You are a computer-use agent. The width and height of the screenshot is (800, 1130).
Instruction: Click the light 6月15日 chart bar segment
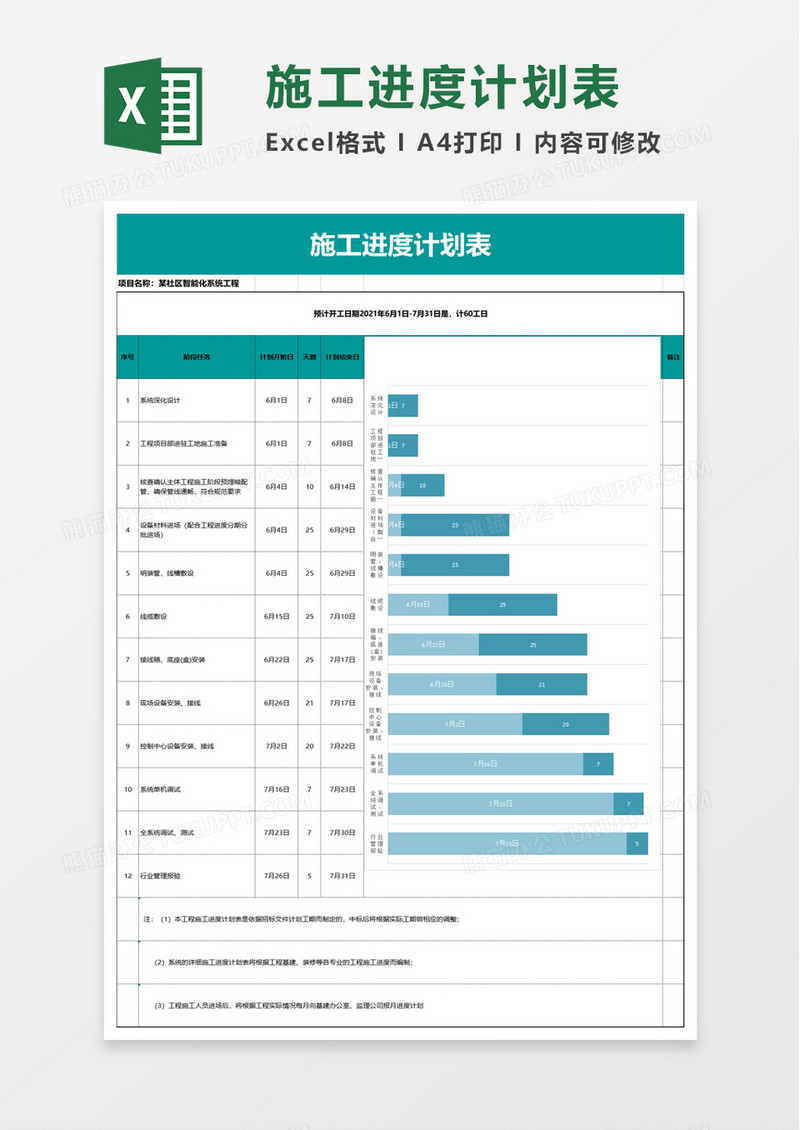418,605
